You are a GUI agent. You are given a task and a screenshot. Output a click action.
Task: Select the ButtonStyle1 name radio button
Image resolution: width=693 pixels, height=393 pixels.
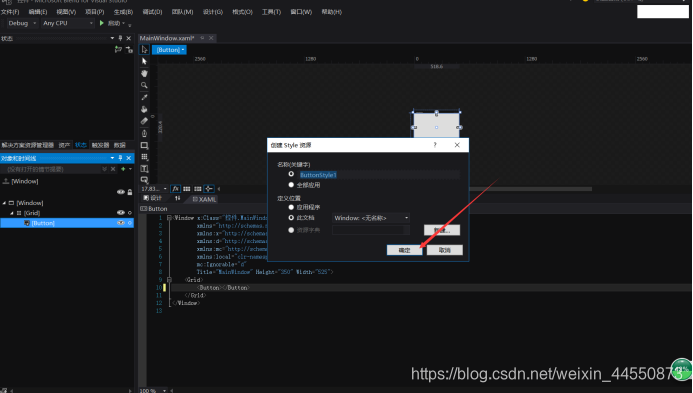click(291, 174)
